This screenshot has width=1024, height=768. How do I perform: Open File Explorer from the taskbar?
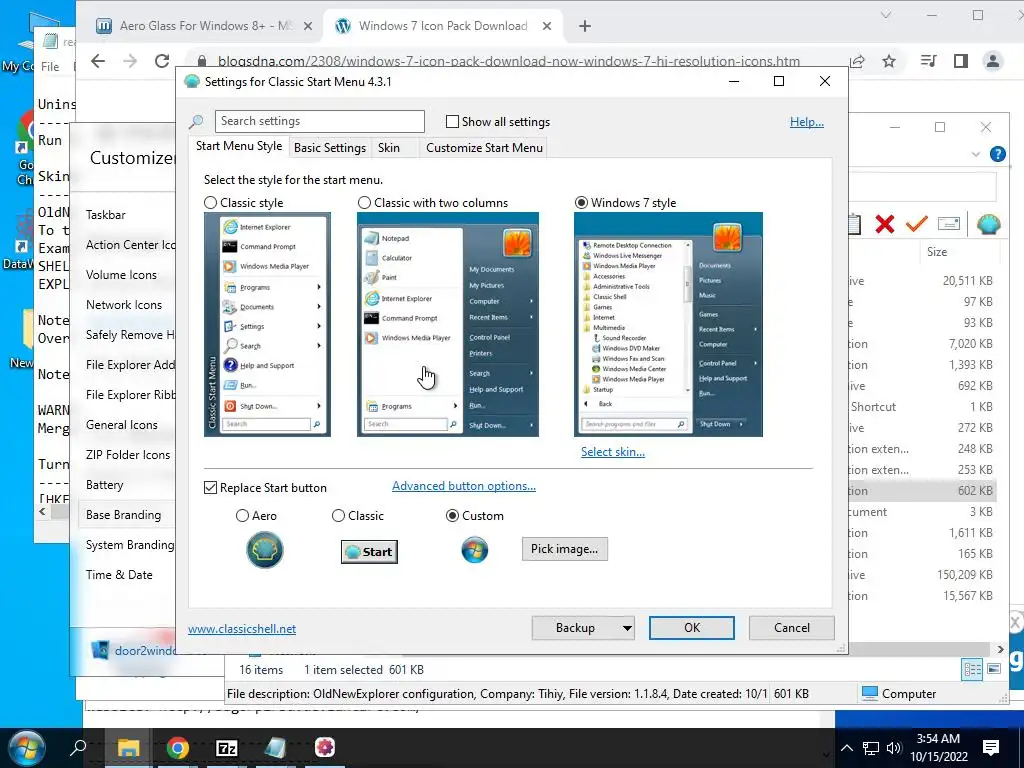click(x=129, y=748)
